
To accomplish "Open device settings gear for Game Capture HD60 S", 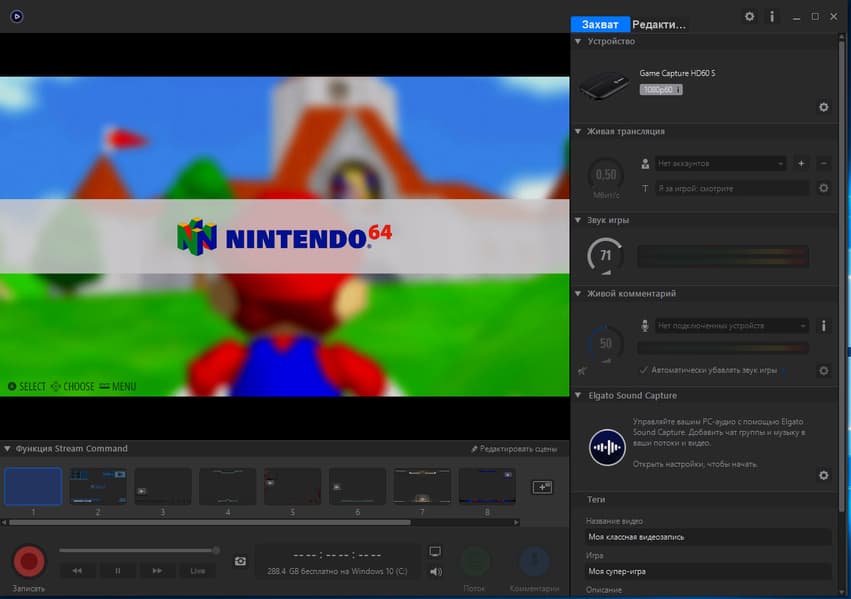I will [x=823, y=107].
